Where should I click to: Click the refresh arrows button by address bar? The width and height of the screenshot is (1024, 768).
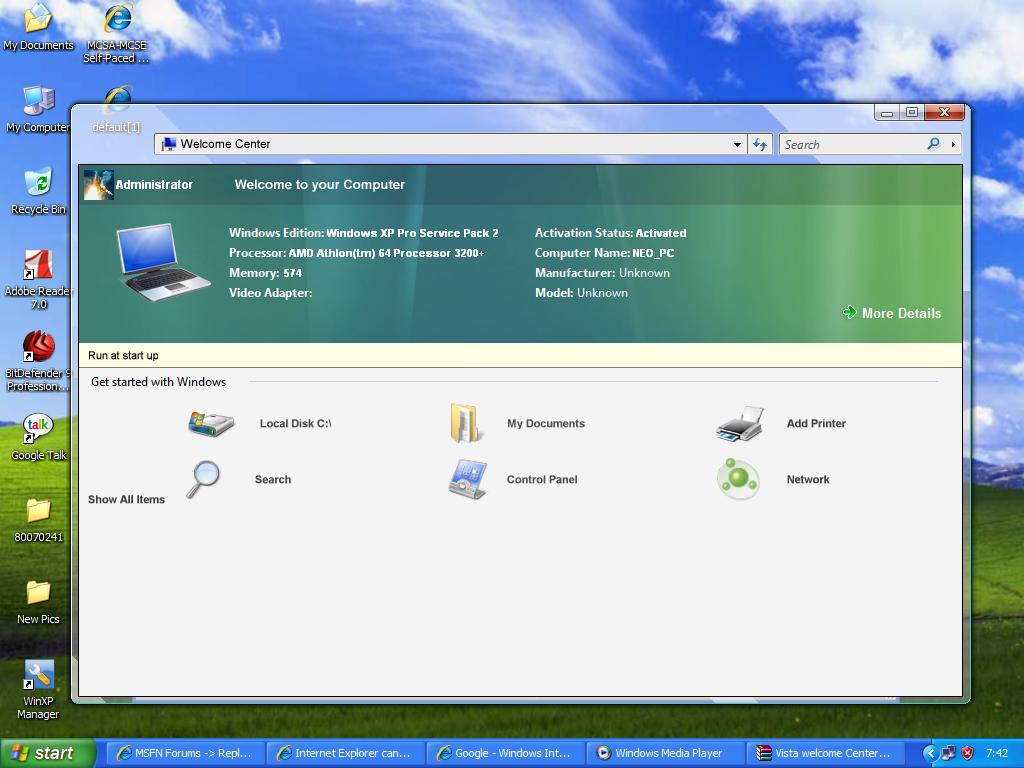(760, 144)
